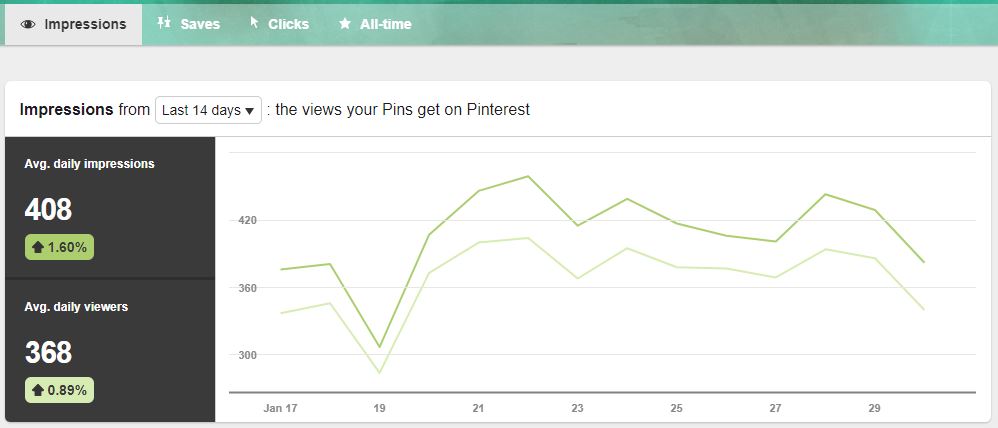Switch to the Saves tab

click(x=188, y=24)
